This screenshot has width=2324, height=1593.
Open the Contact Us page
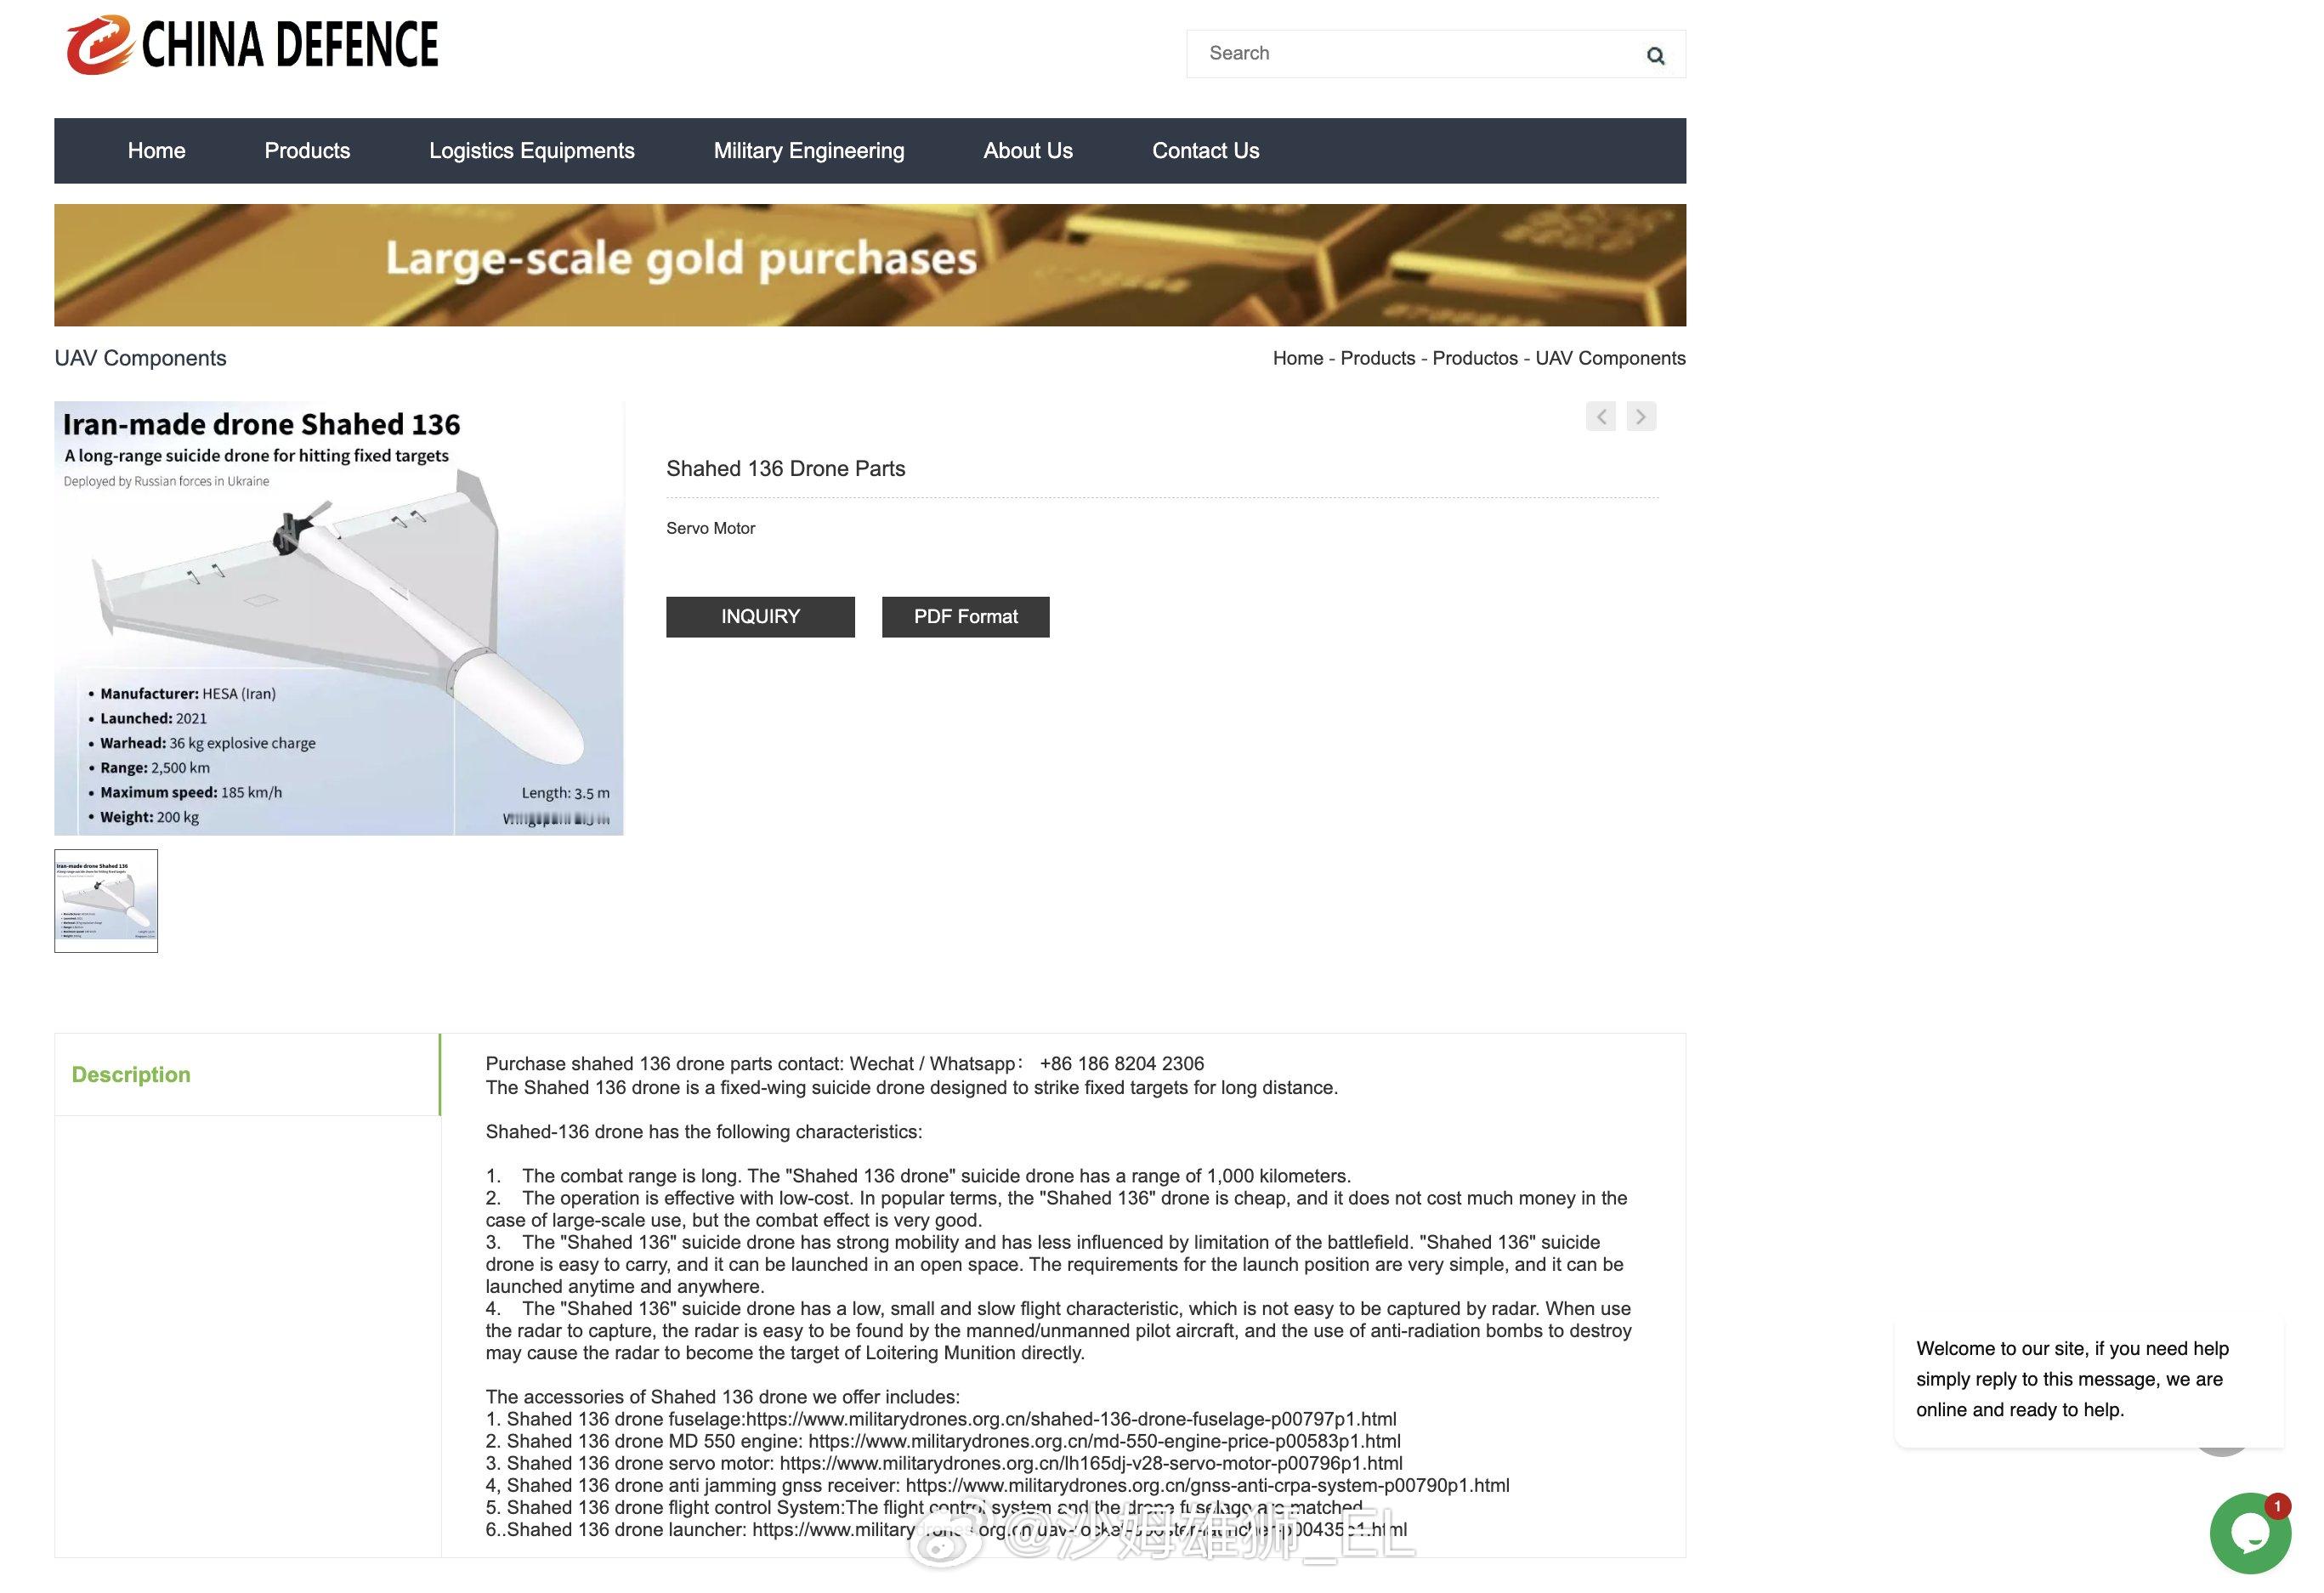click(x=1205, y=151)
